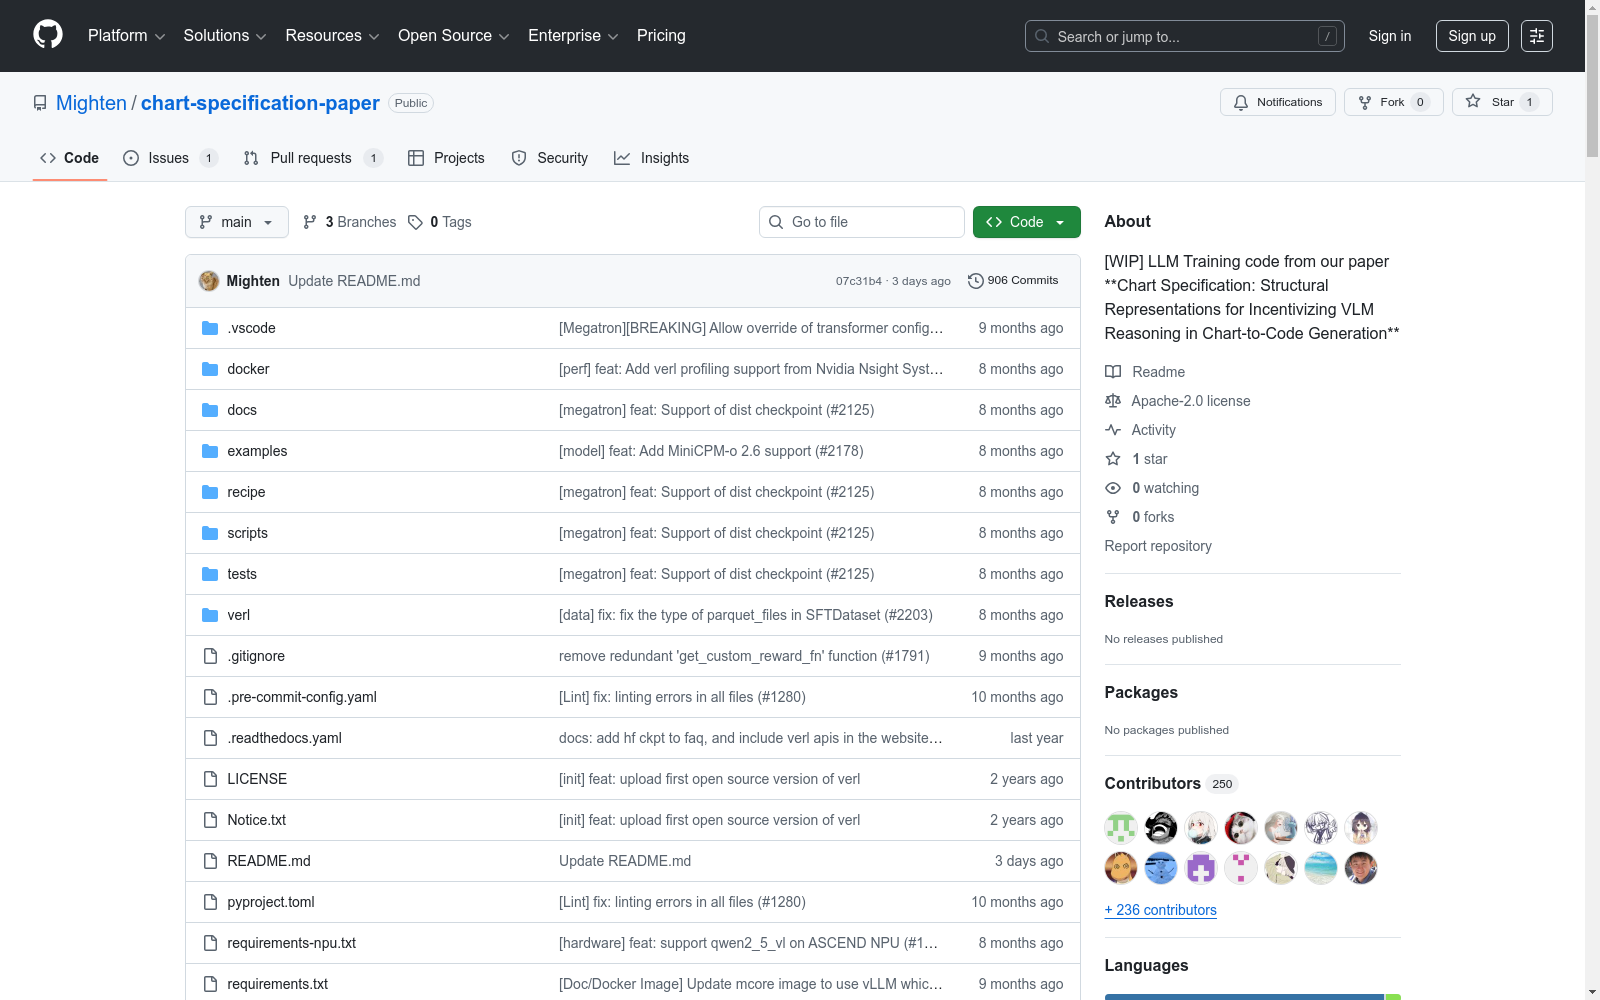Click the license scale icon in About
The height and width of the screenshot is (1000, 1600).
tap(1113, 401)
